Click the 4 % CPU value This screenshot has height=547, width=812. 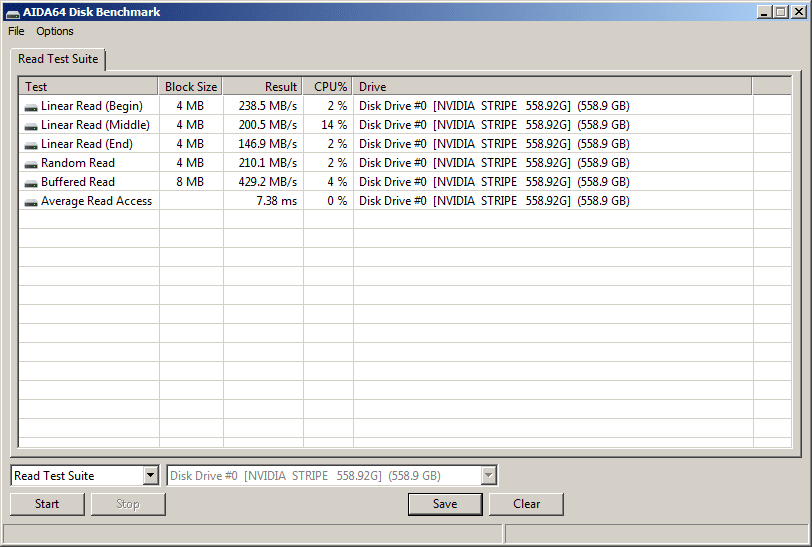(337, 182)
